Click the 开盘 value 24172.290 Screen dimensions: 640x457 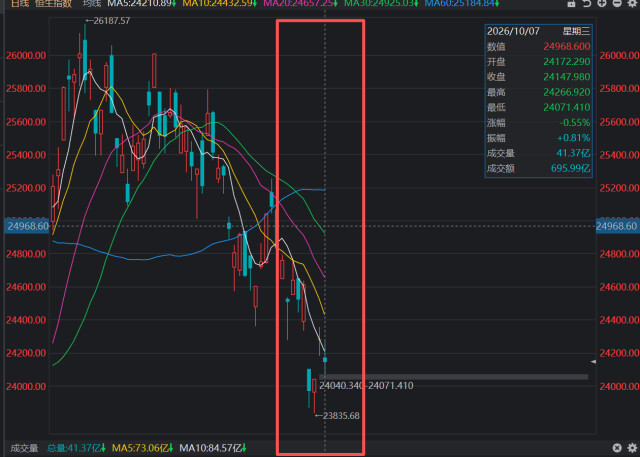coord(567,62)
